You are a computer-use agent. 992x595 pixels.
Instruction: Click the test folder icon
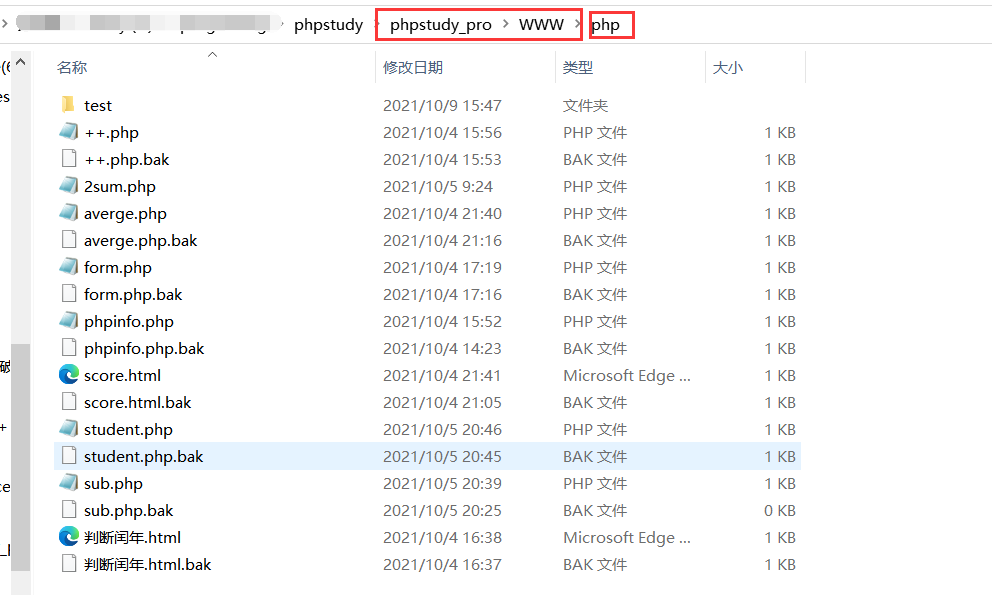pos(68,104)
